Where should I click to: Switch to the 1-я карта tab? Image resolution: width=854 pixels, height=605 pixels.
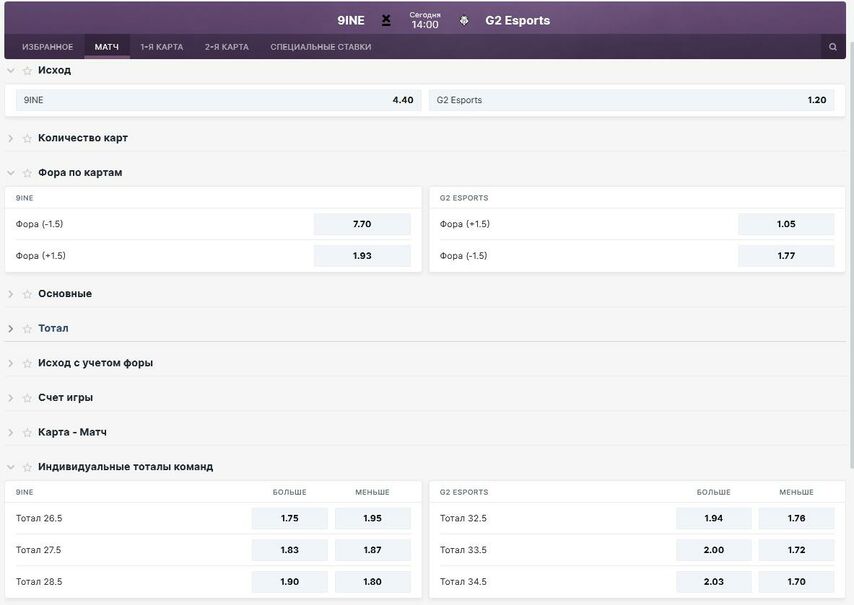click(162, 47)
